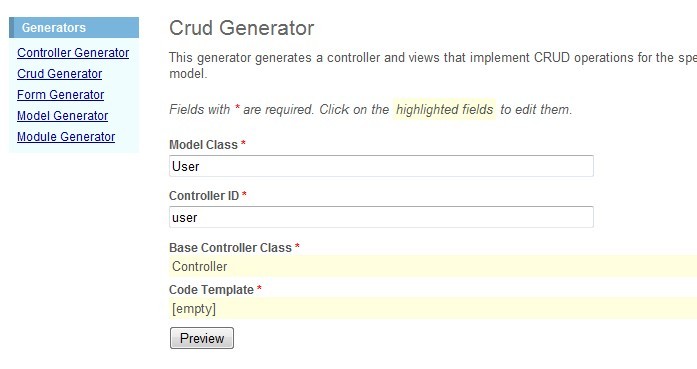Click the Controller ID label
Image resolution: width=697 pixels, height=369 pixels.
pyautogui.click(x=204, y=196)
